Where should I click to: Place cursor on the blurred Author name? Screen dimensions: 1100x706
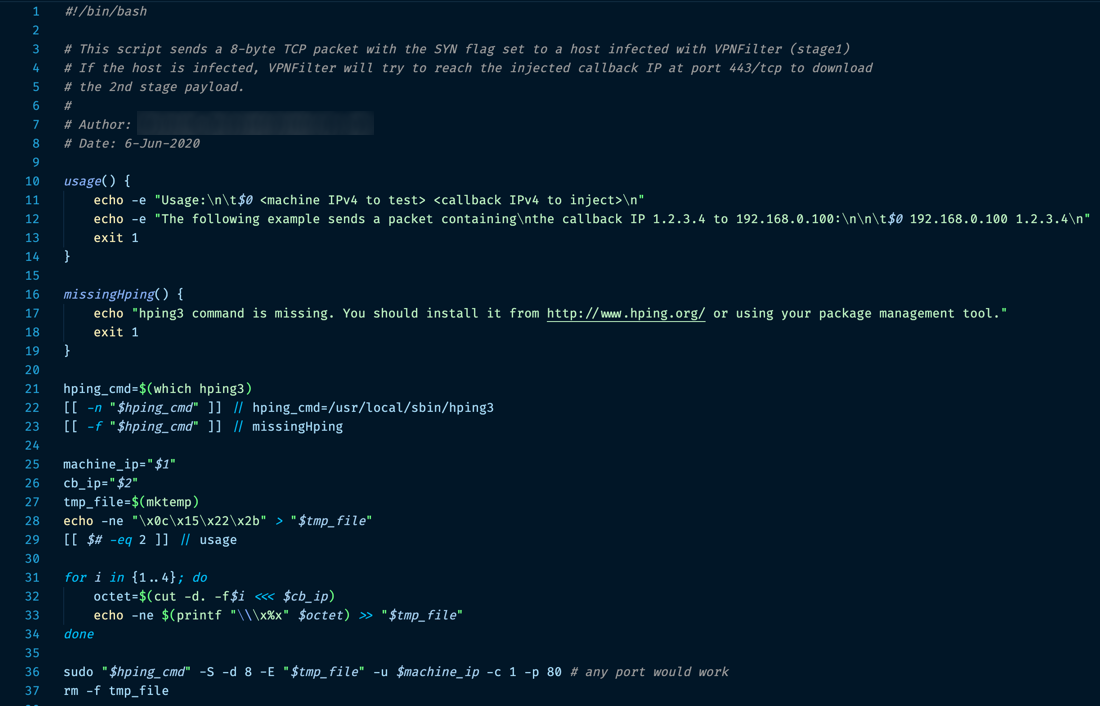tap(255, 124)
